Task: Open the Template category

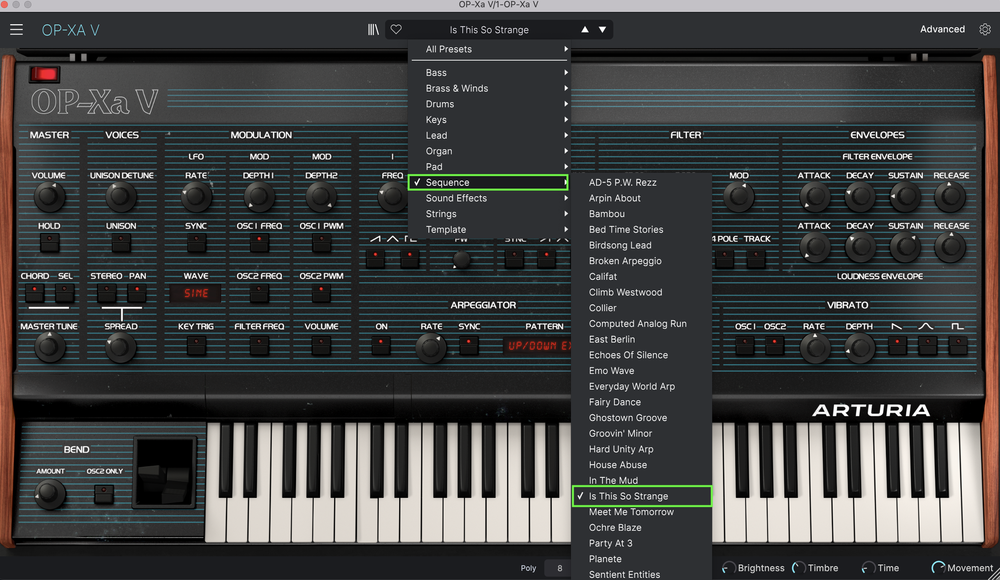Action: tap(490, 230)
